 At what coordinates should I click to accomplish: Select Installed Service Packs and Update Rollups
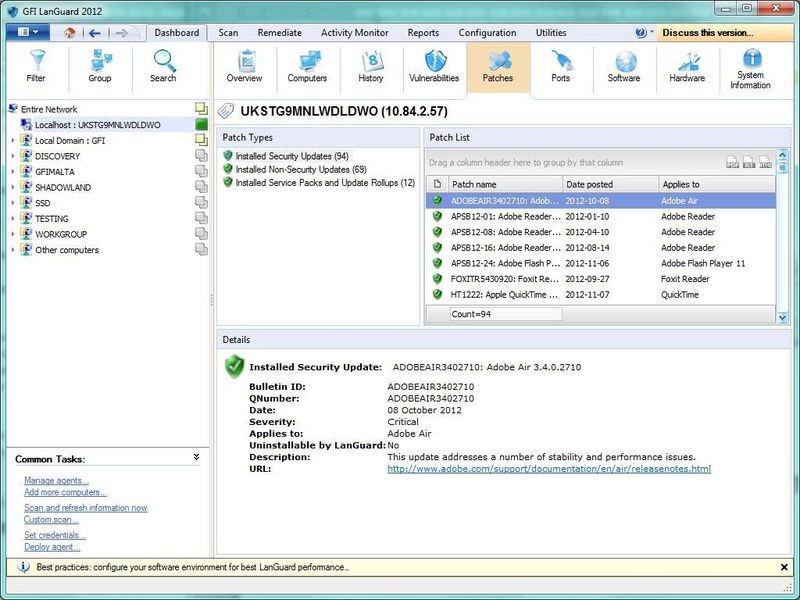325,182
